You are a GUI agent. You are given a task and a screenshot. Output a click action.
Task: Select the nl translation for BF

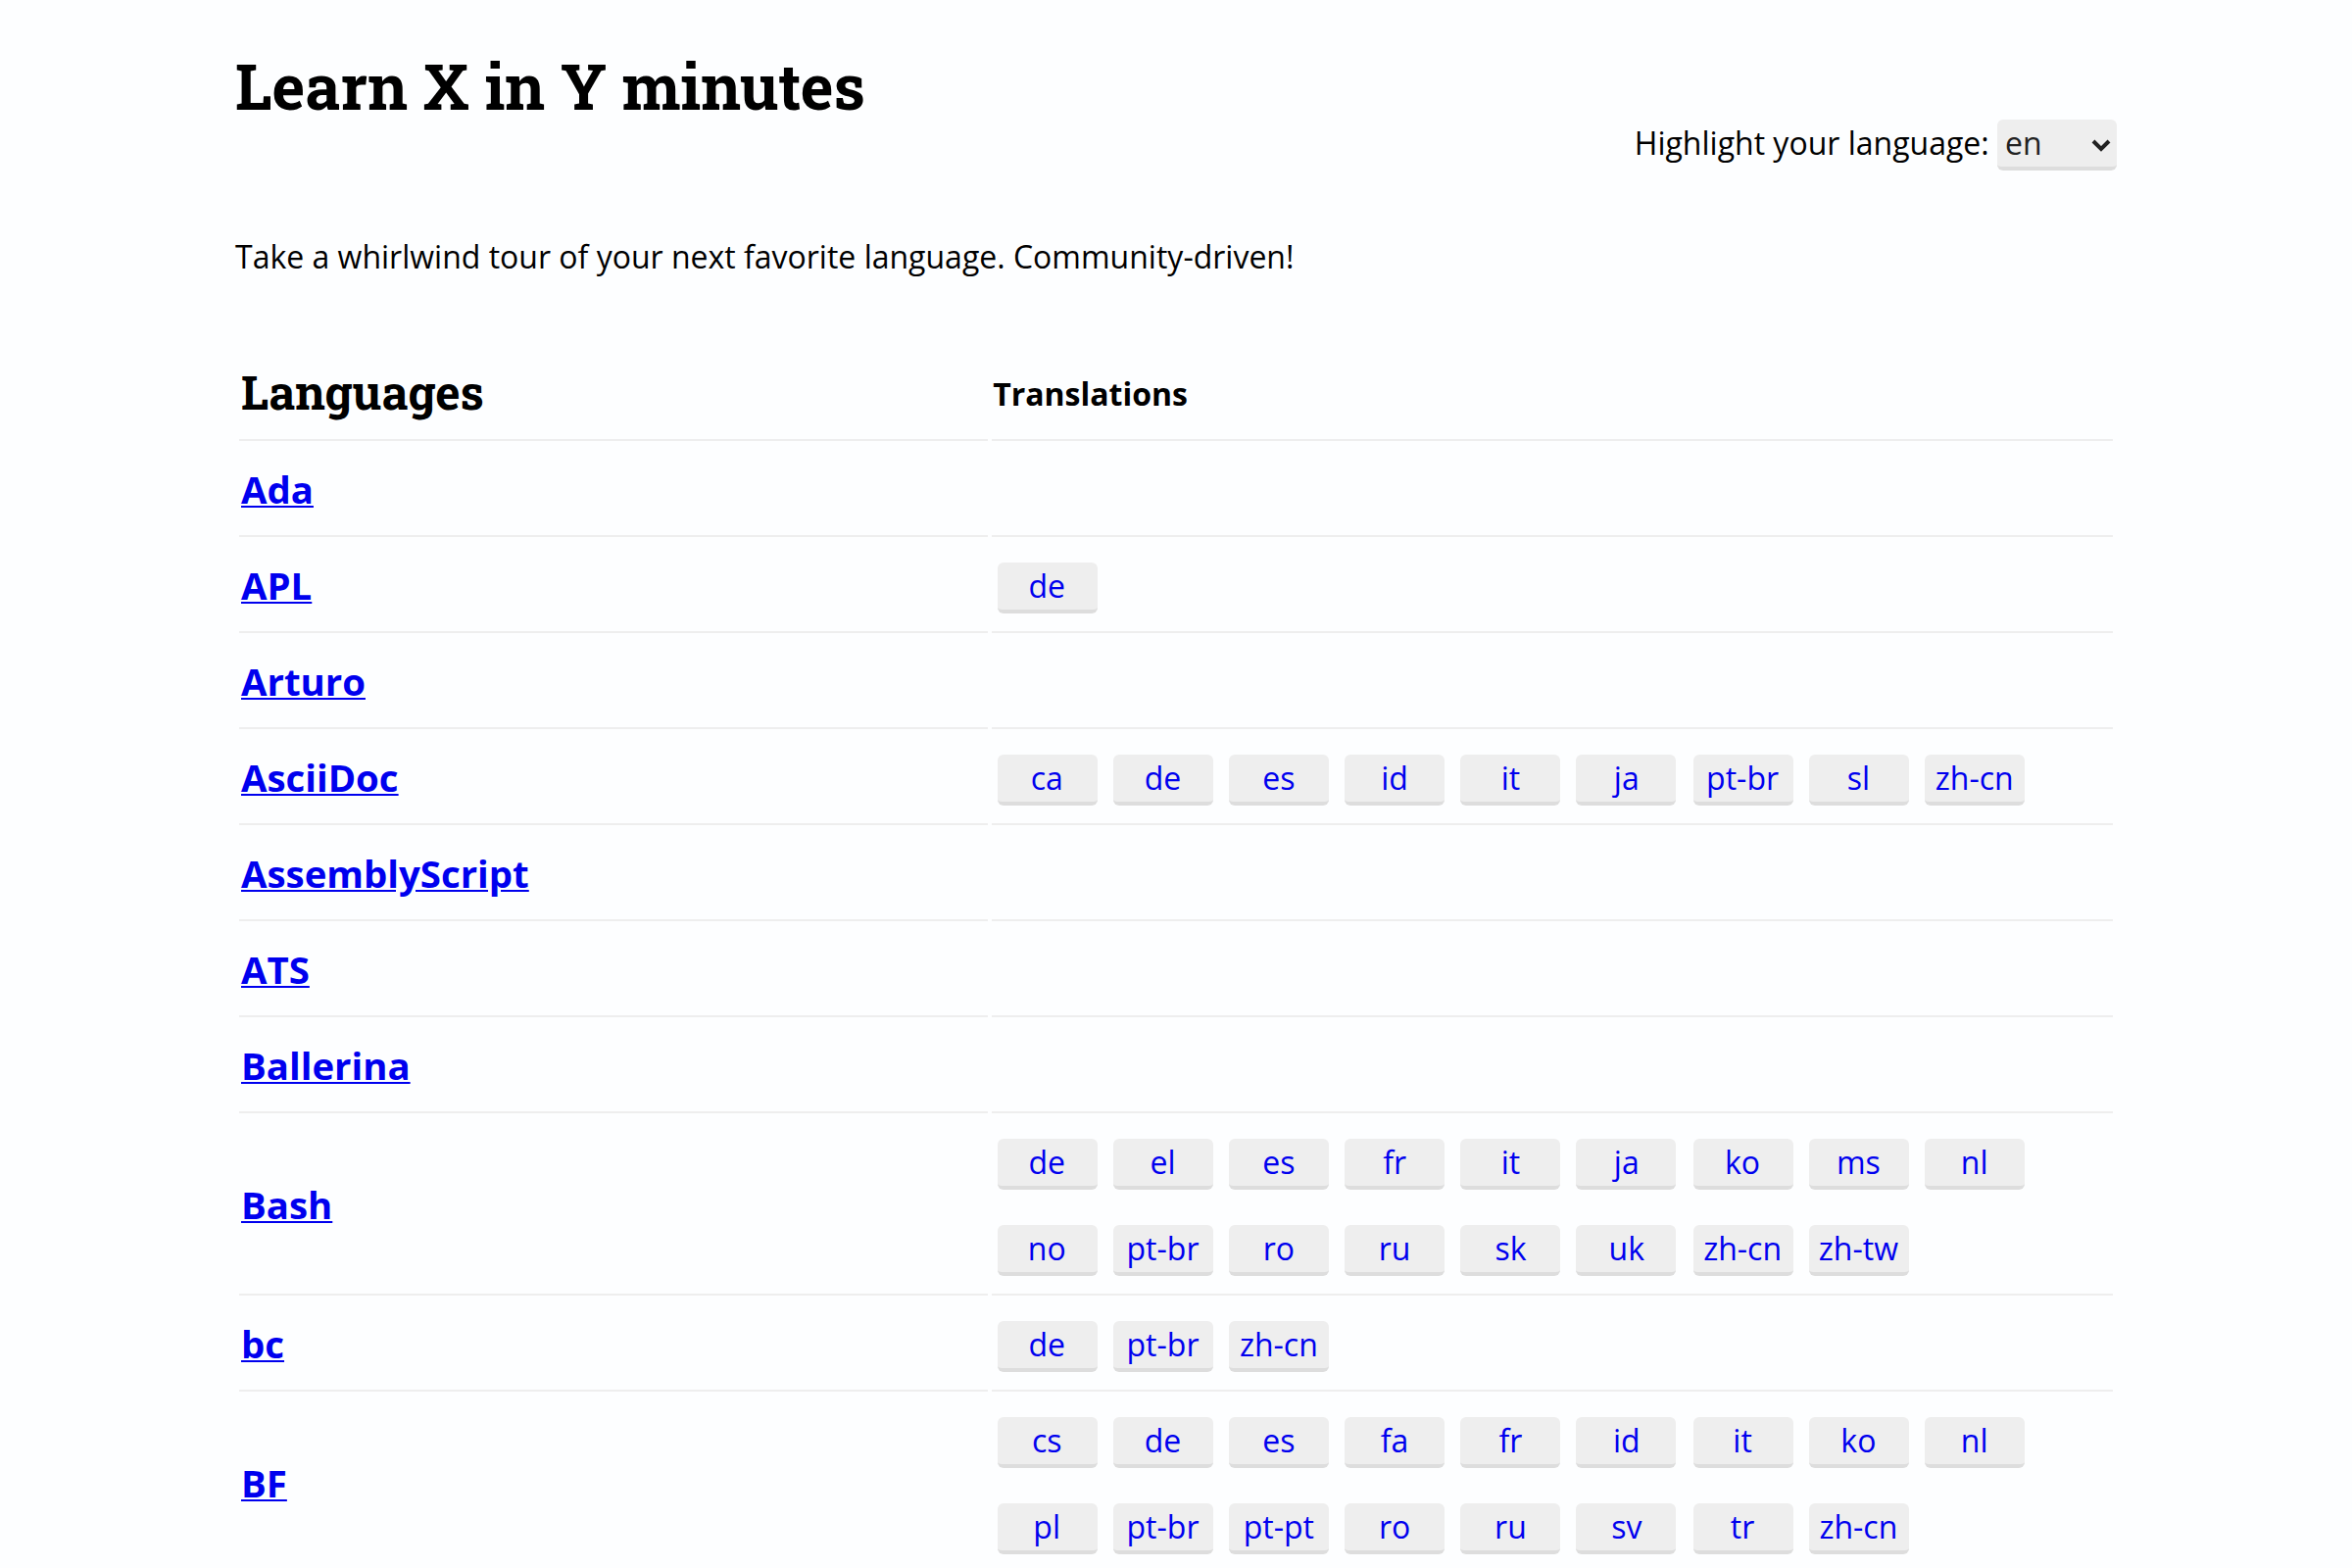[x=1975, y=1441]
